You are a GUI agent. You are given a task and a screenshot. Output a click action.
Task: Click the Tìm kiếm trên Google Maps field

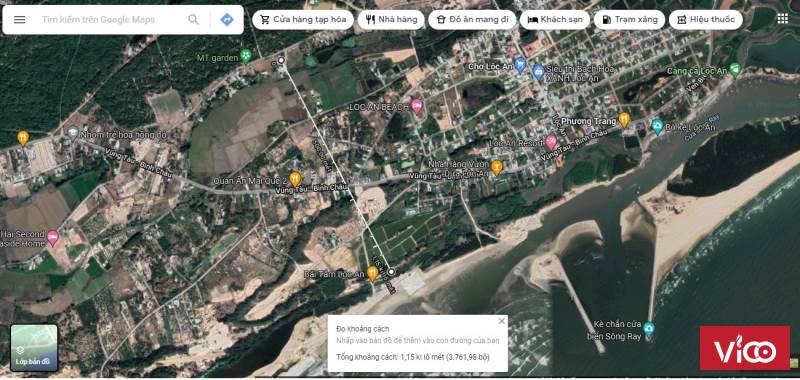click(110, 19)
